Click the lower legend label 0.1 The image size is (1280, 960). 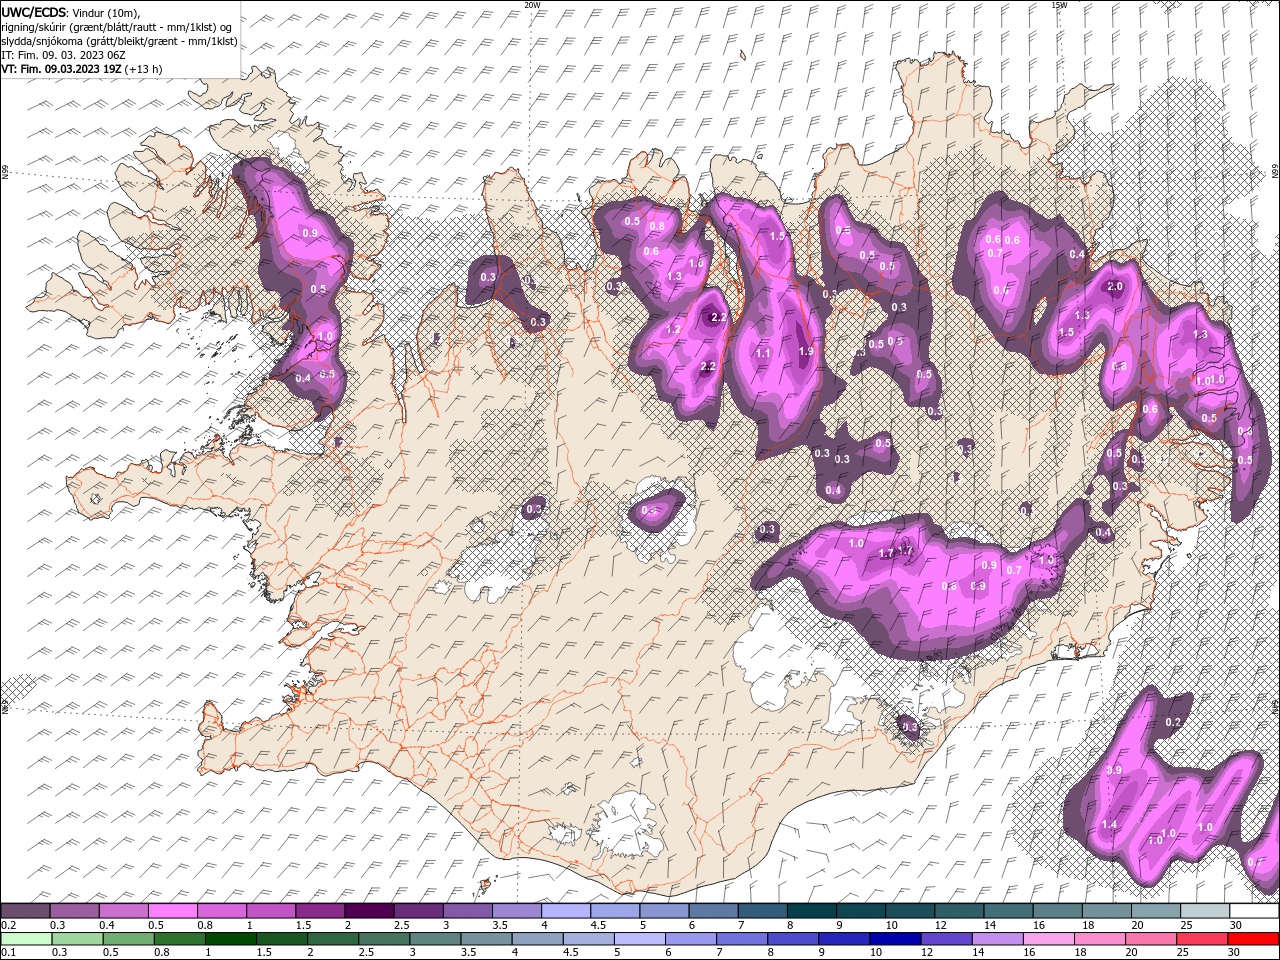[x=8, y=953]
